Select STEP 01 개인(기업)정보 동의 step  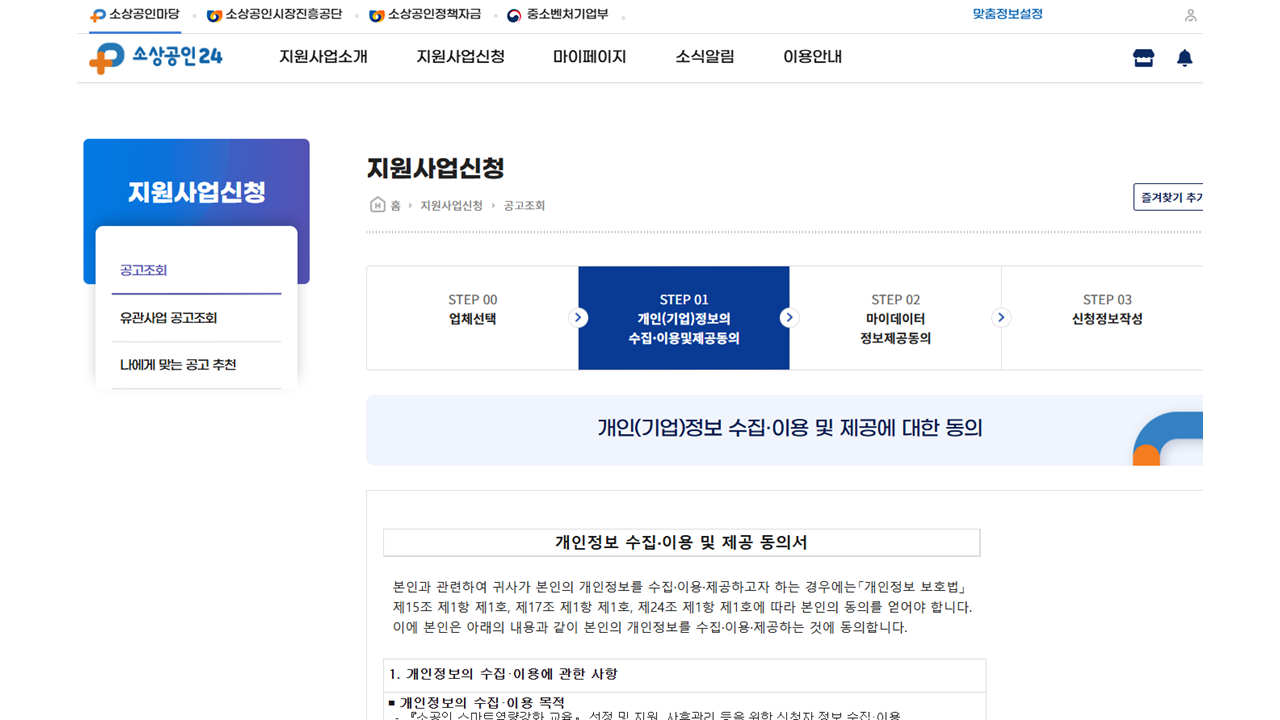[x=684, y=318]
